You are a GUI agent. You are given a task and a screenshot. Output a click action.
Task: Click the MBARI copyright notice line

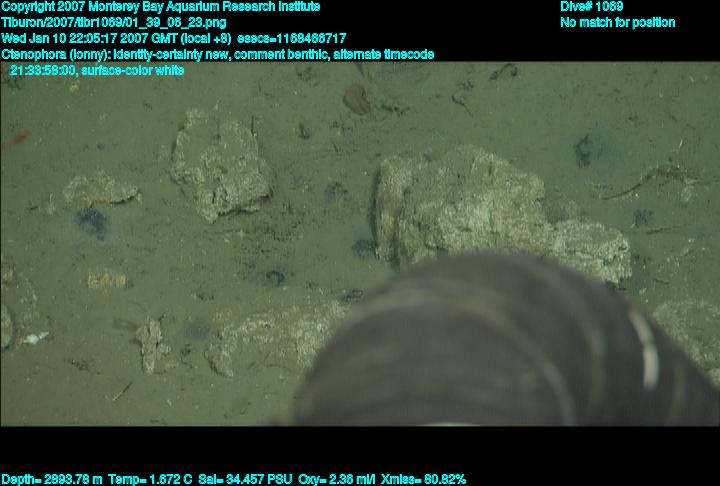point(160,7)
